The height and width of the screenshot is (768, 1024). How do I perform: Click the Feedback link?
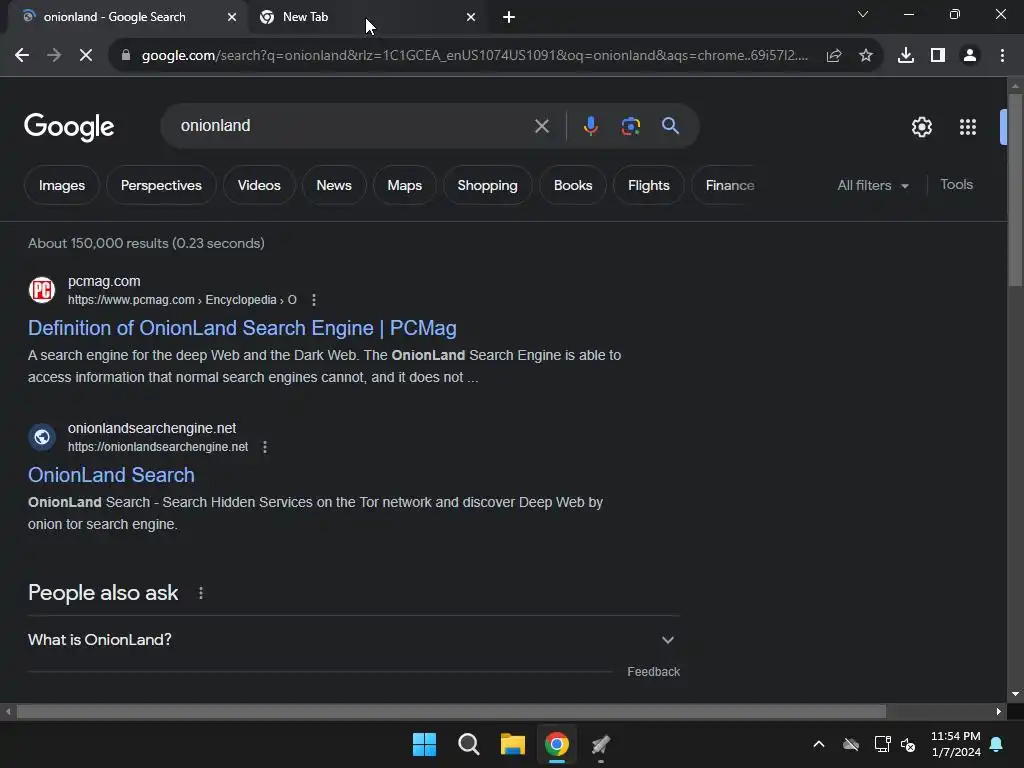click(653, 672)
